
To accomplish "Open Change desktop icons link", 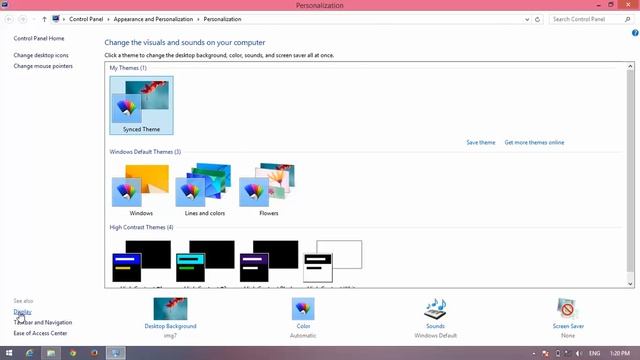I will click(x=41, y=55).
